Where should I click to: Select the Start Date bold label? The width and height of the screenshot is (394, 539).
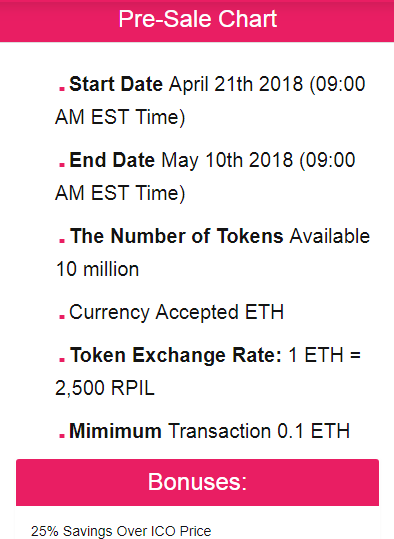pos(116,84)
